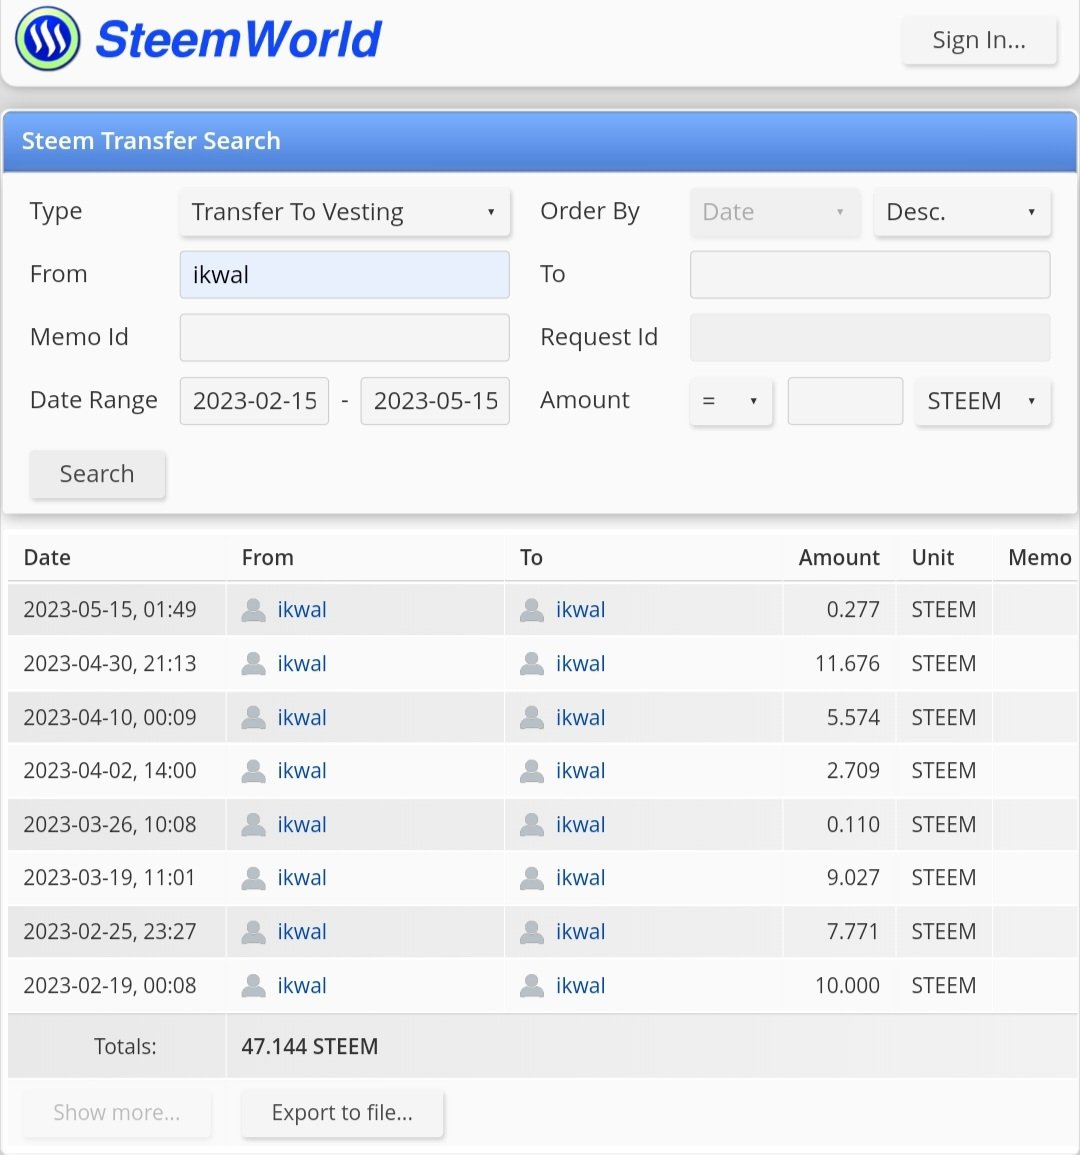Screen dimensions: 1080x1155
Task: Open ikwal sender link in 2023-03-19 row
Action: click(x=302, y=878)
